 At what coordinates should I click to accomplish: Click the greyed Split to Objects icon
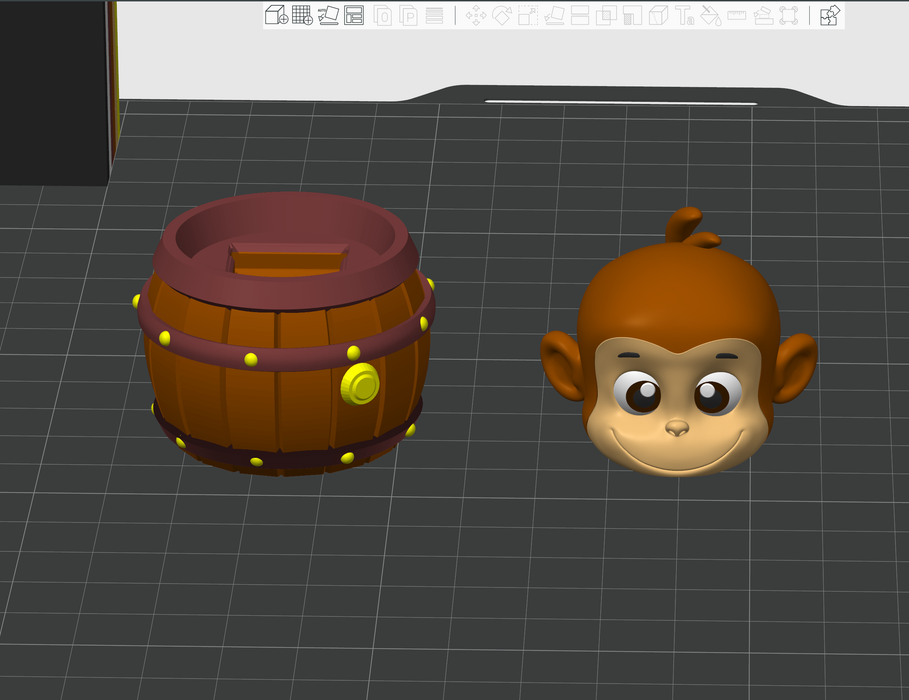(383, 15)
